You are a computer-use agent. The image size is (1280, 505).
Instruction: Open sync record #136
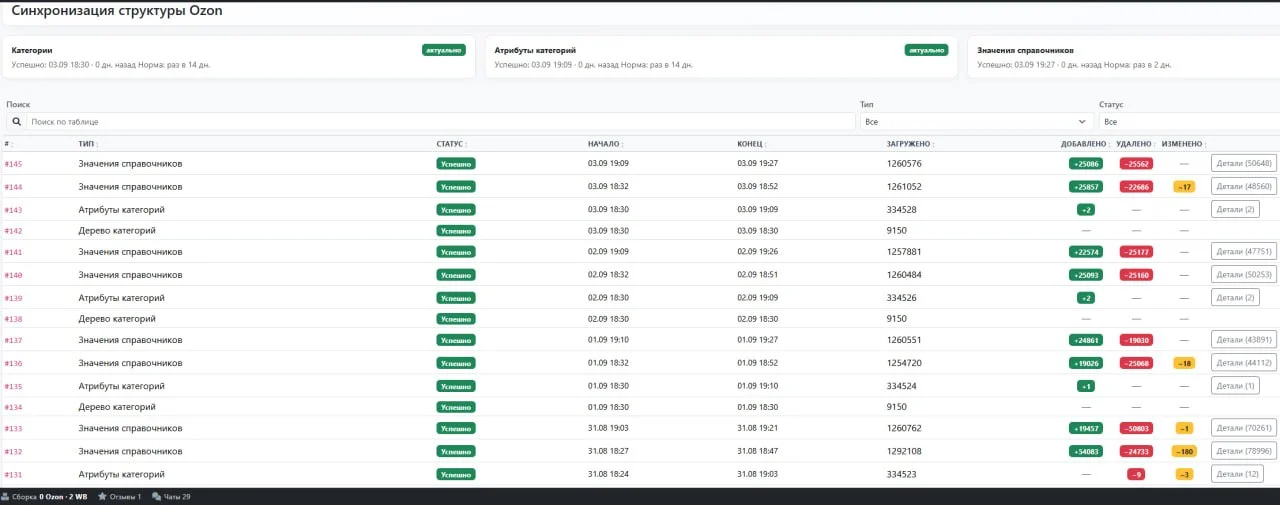point(13,363)
